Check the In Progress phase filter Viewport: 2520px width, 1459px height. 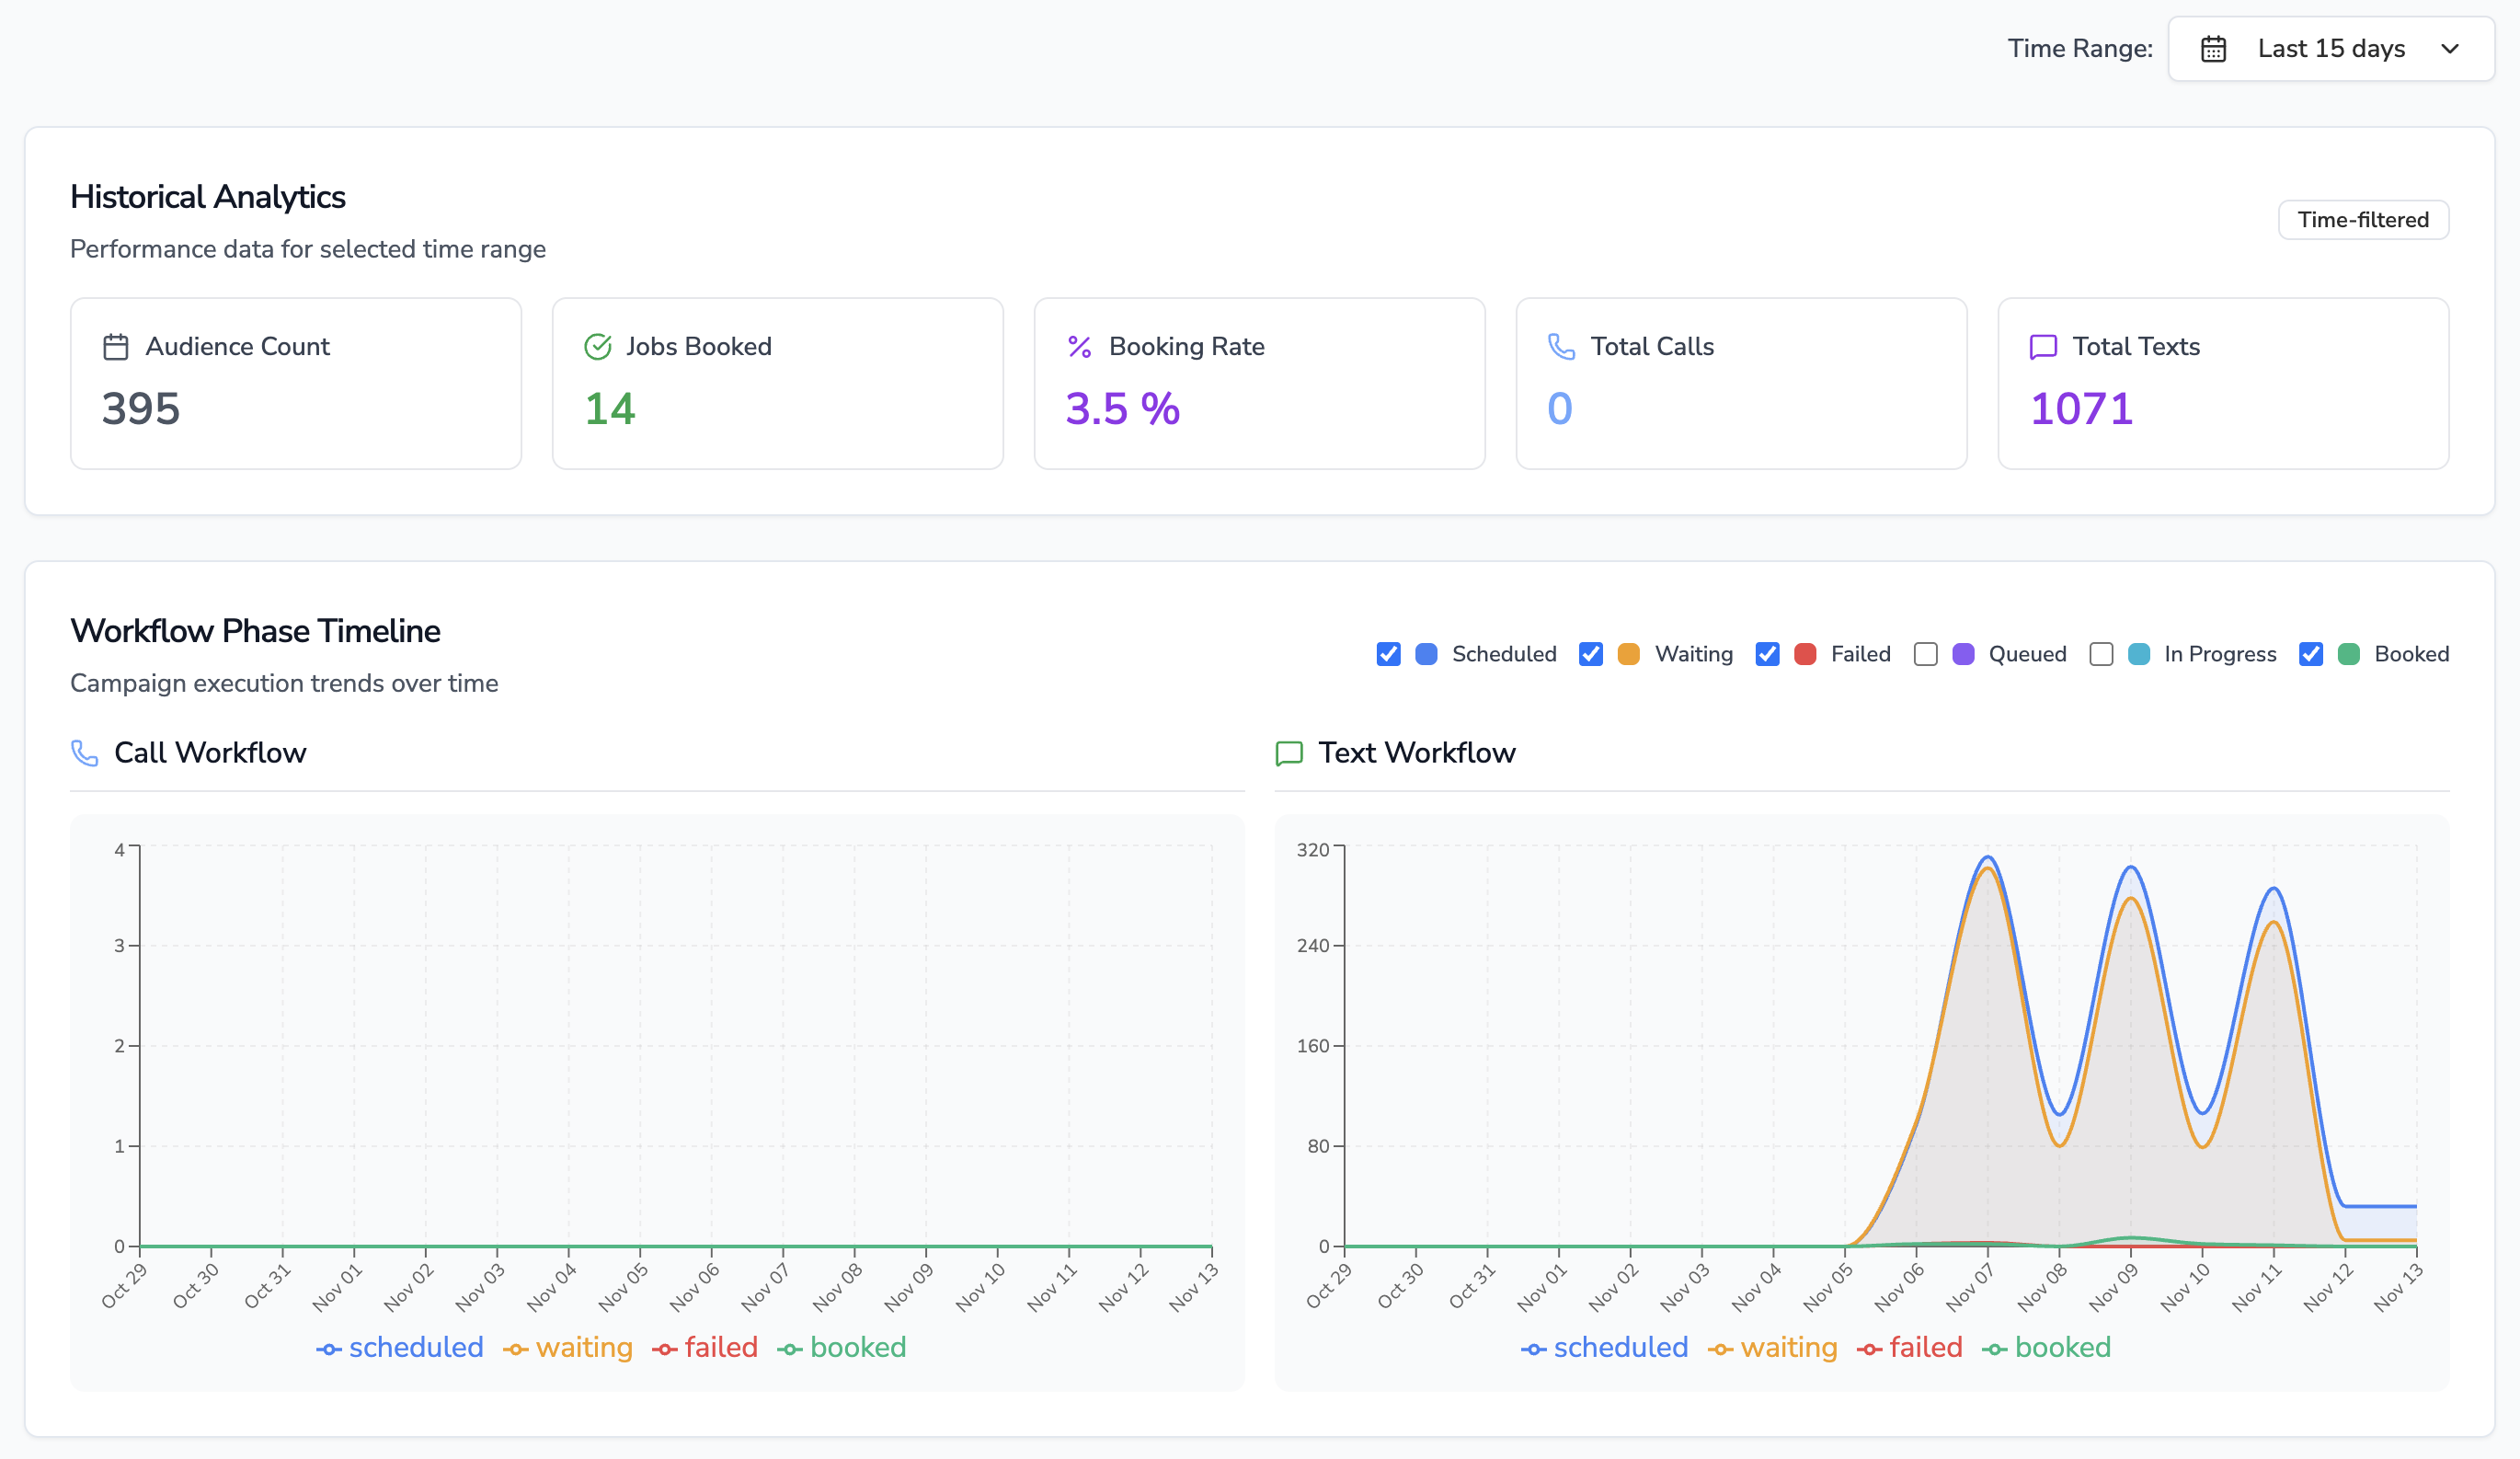(2101, 654)
